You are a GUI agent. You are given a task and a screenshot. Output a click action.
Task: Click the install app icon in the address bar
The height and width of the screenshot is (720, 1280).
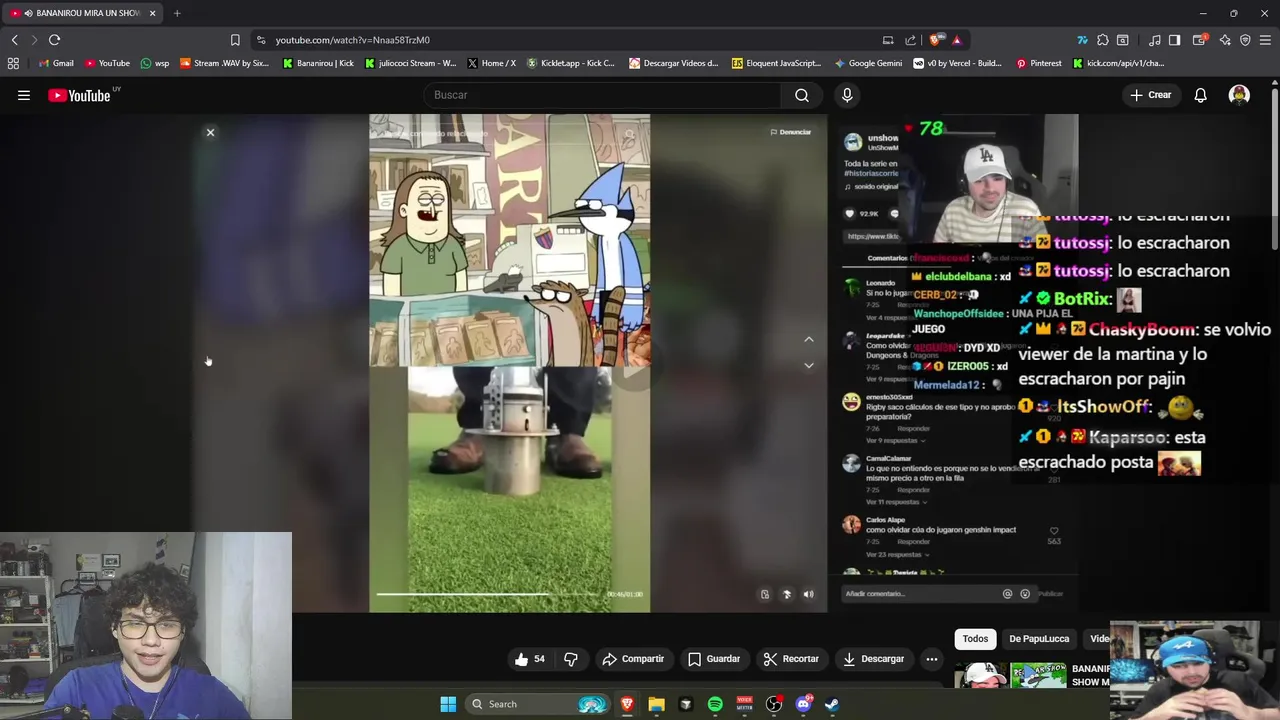[888, 40]
